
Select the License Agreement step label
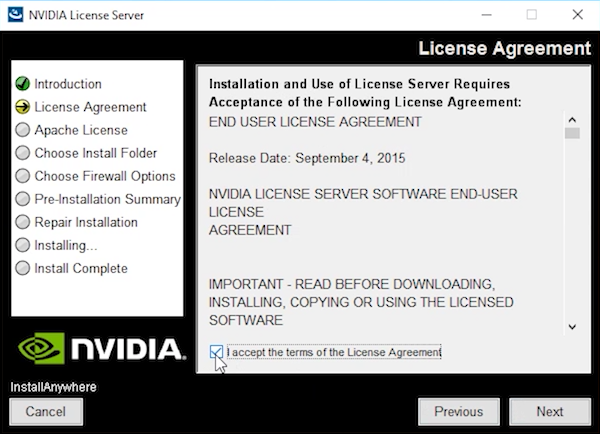coord(90,107)
